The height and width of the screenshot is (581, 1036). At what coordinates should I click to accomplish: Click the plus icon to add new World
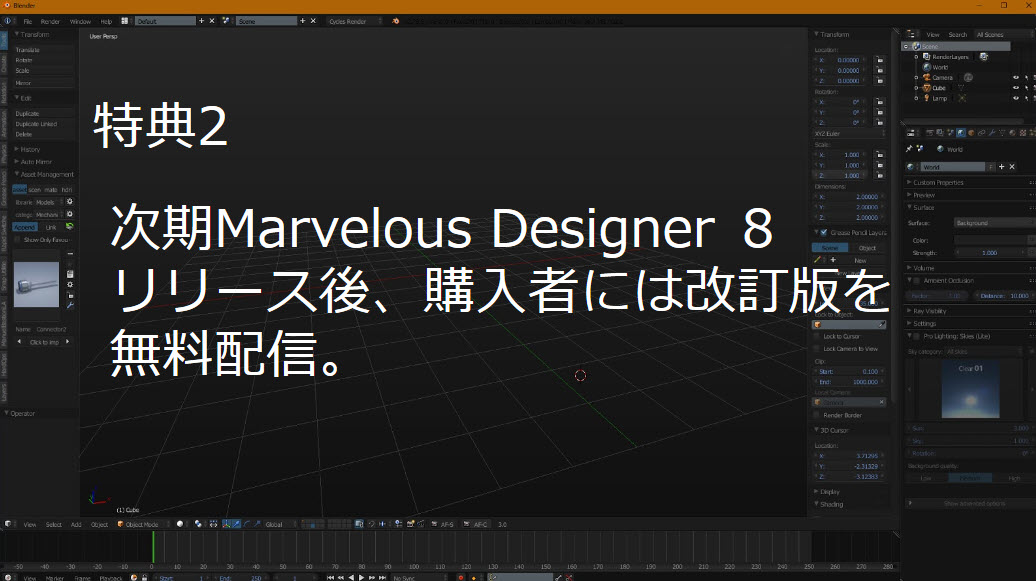pos(1002,167)
